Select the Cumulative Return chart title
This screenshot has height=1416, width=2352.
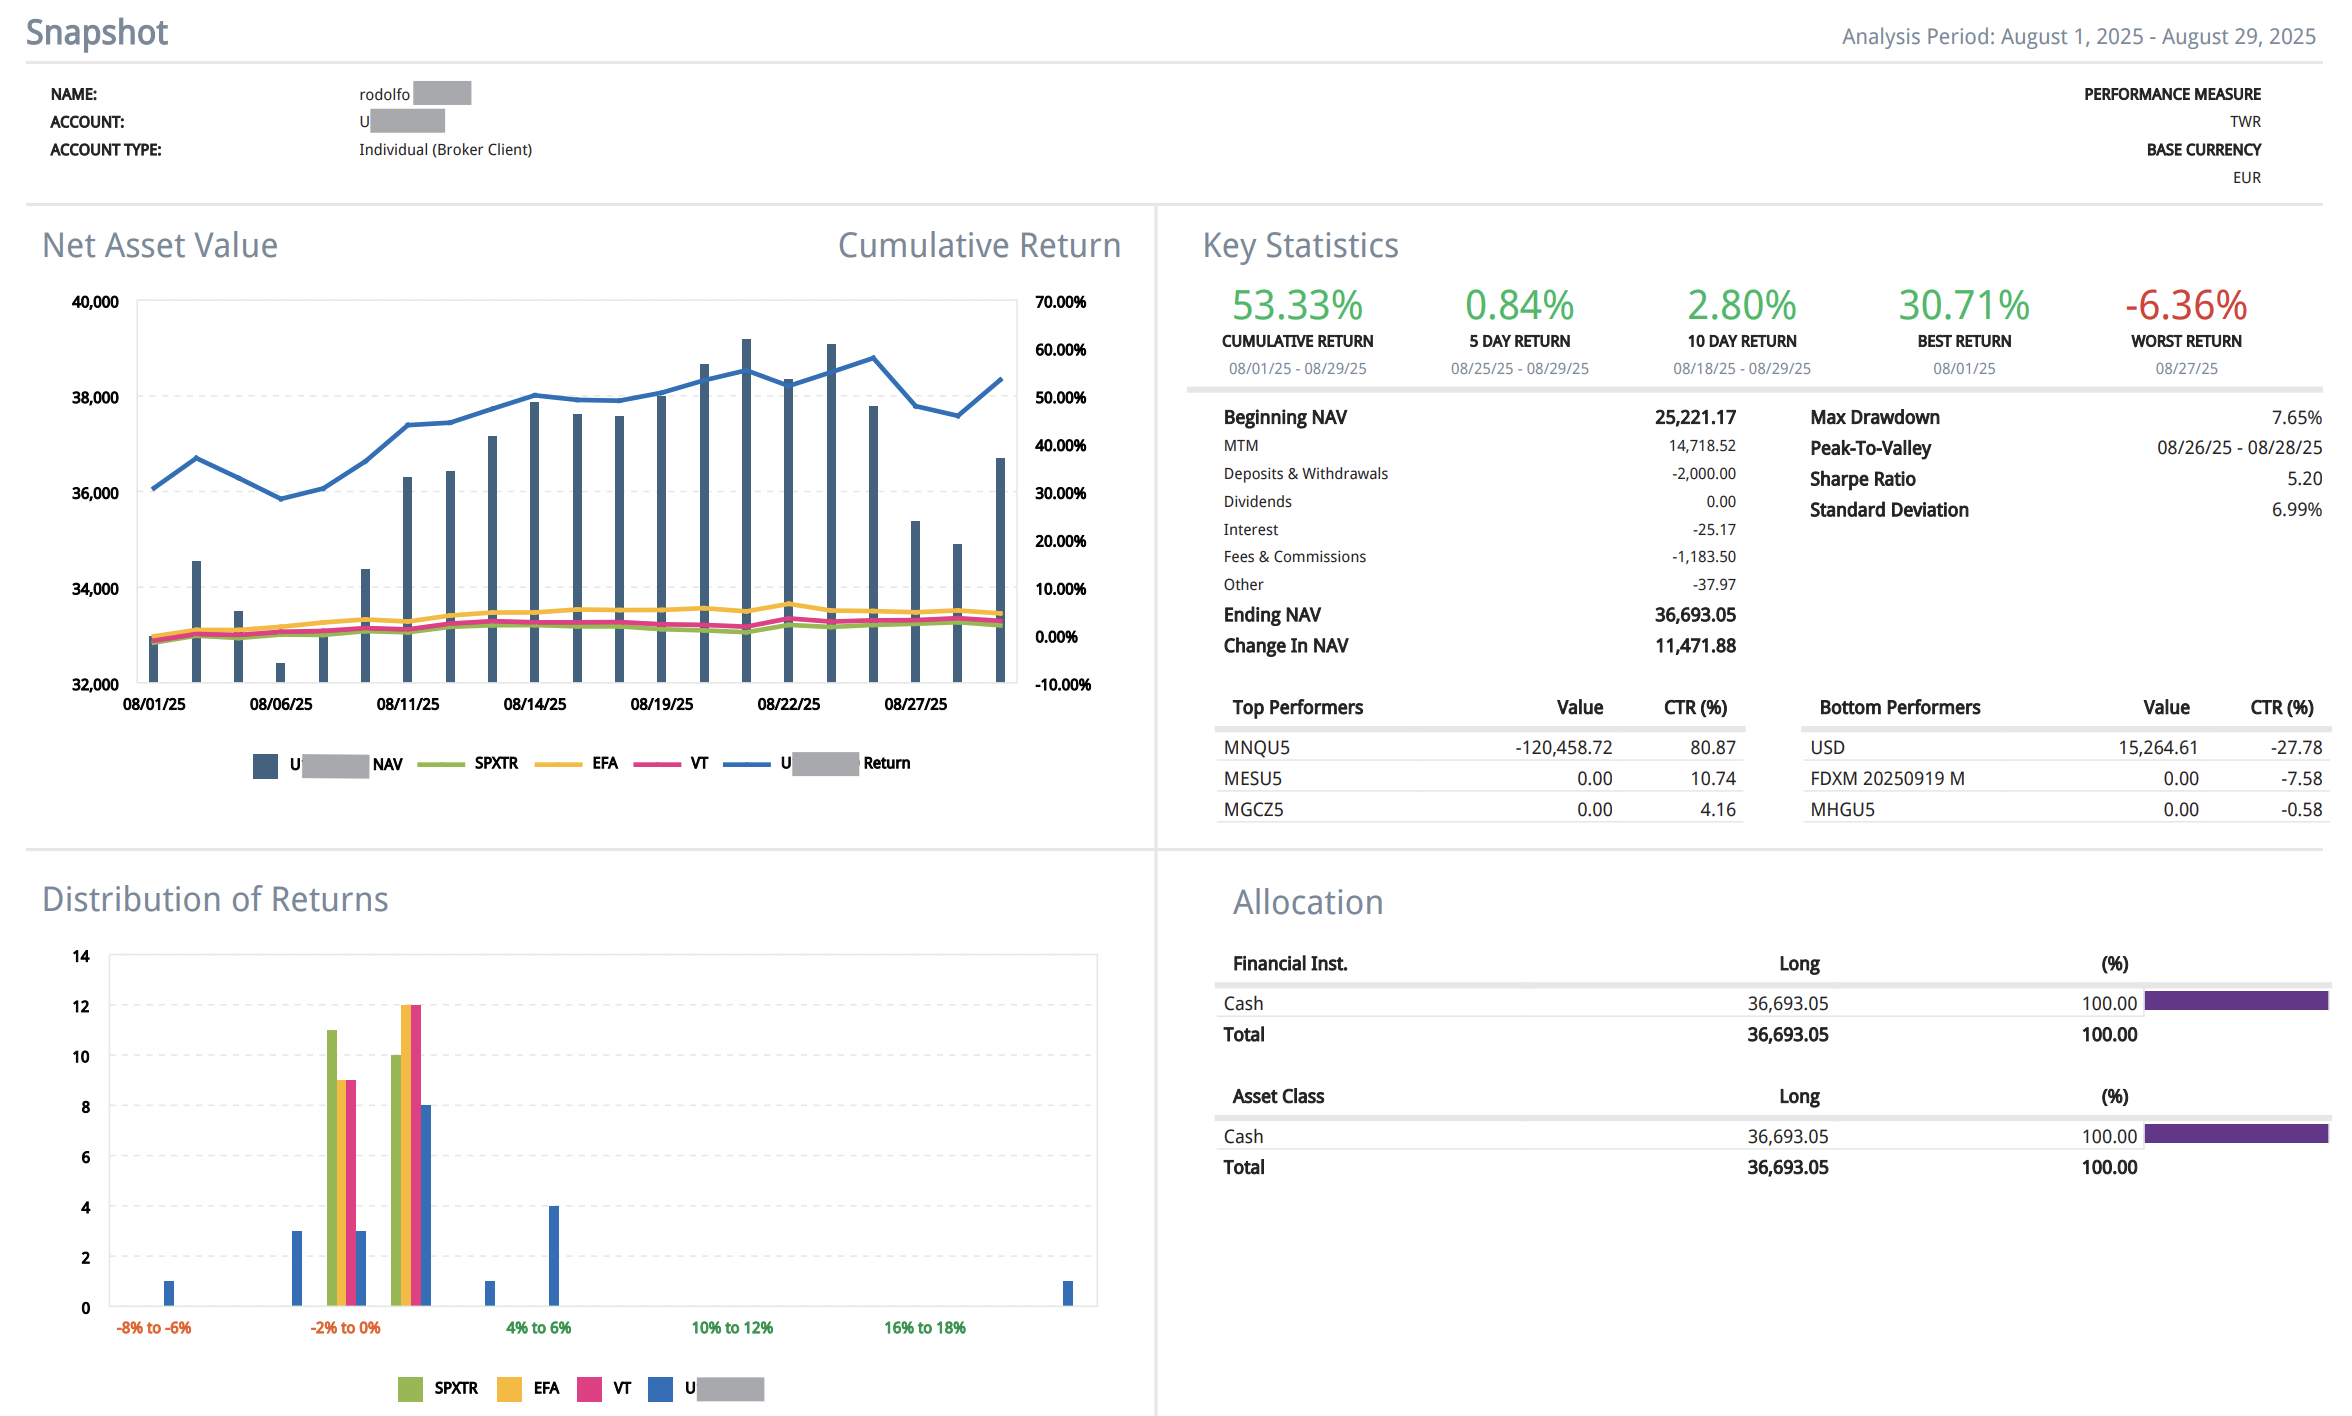coord(978,246)
